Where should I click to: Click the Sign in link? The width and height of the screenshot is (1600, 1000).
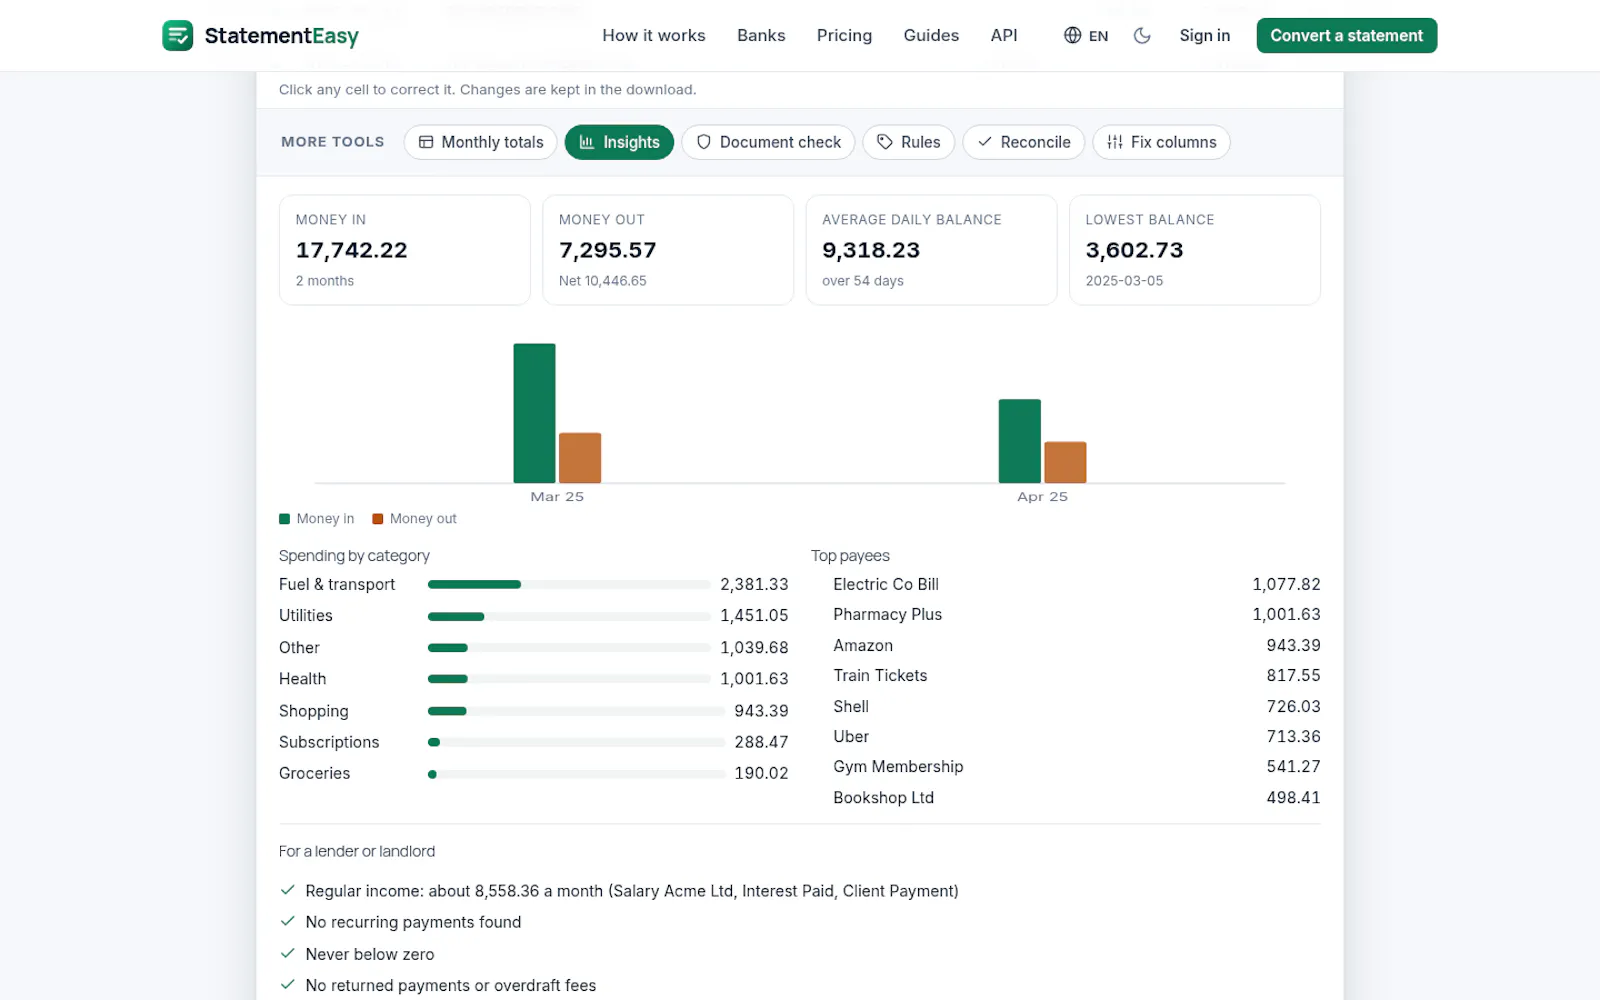point(1205,35)
